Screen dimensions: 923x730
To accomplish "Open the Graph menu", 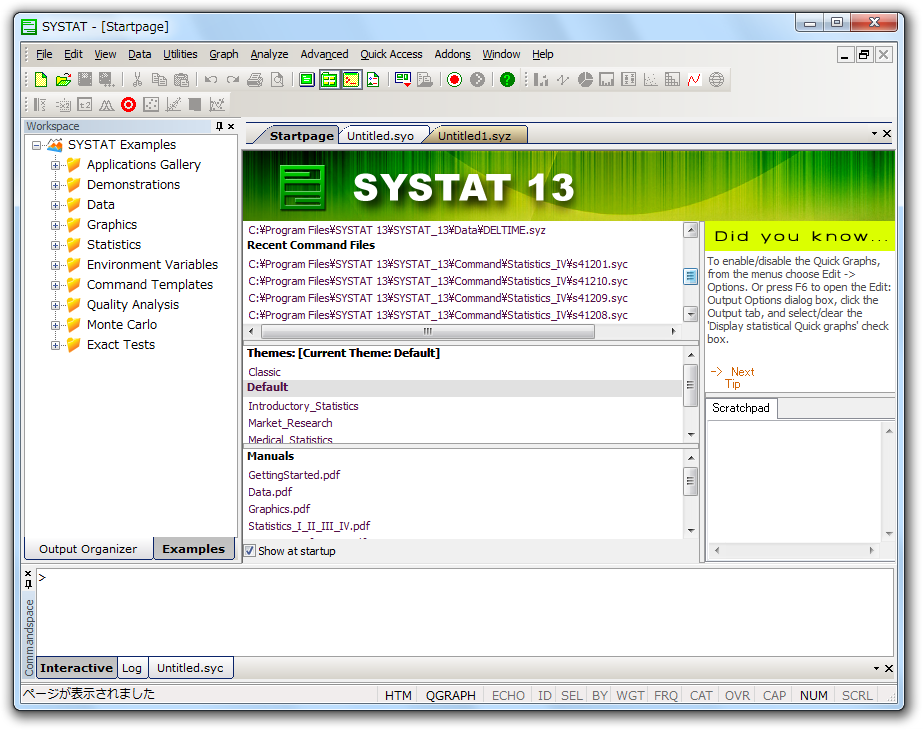I will (x=223, y=54).
